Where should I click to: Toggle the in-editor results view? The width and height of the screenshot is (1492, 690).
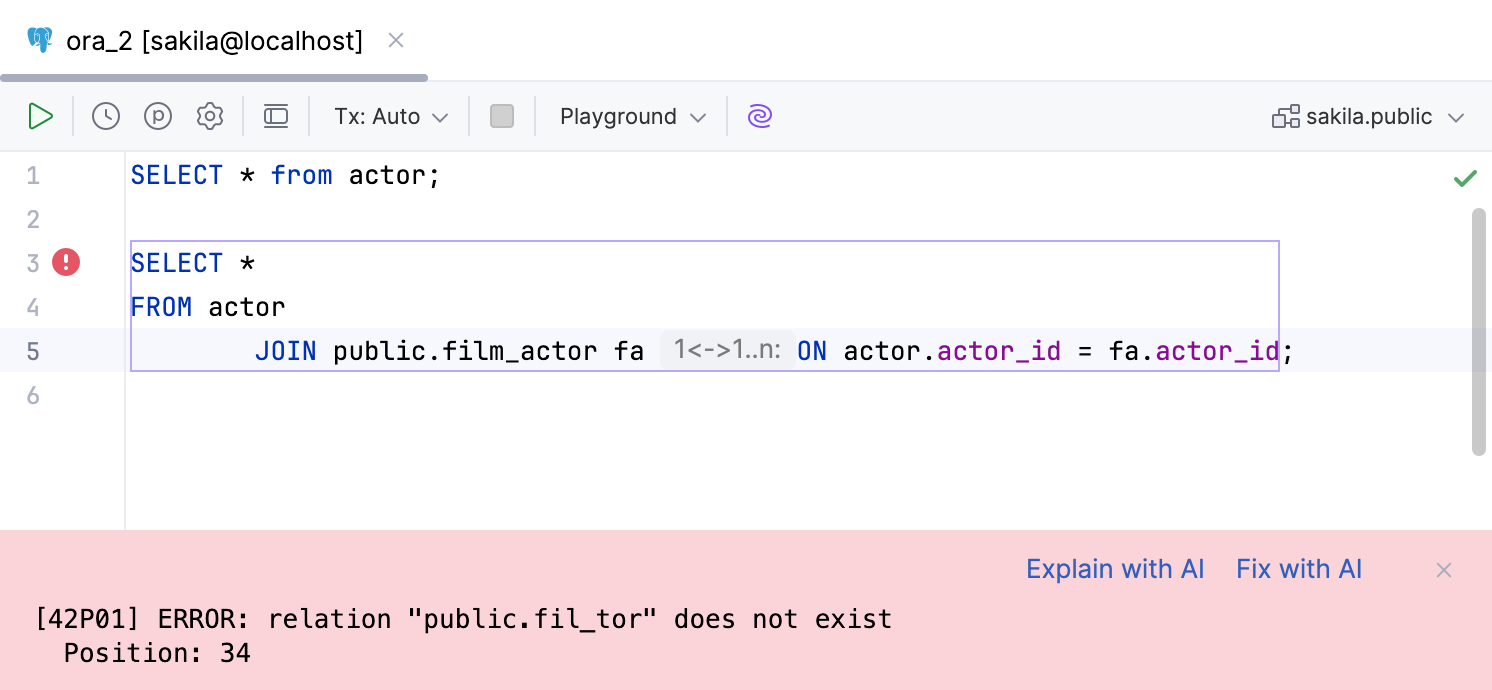(x=276, y=116)
